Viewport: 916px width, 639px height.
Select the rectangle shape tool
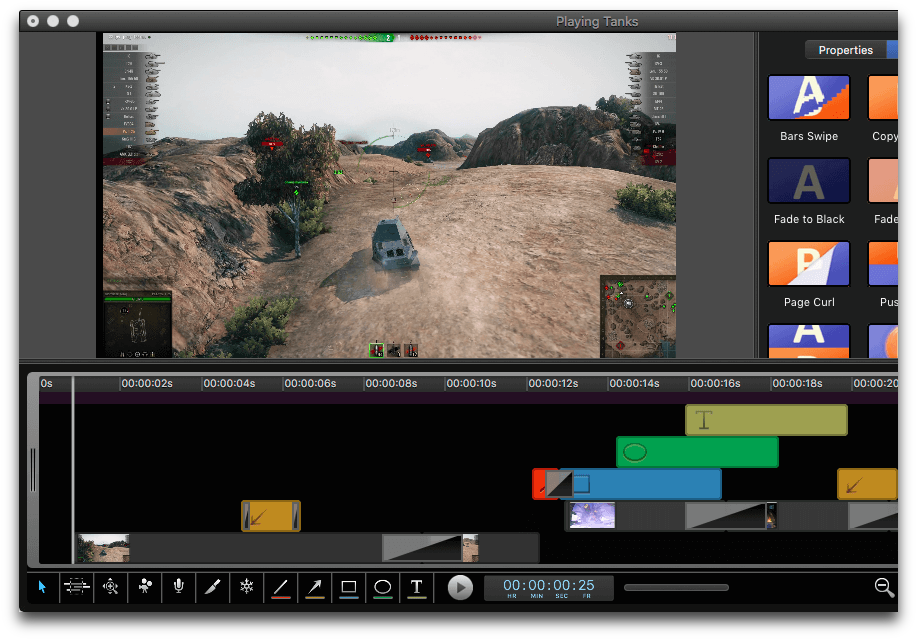click(349, 586)
